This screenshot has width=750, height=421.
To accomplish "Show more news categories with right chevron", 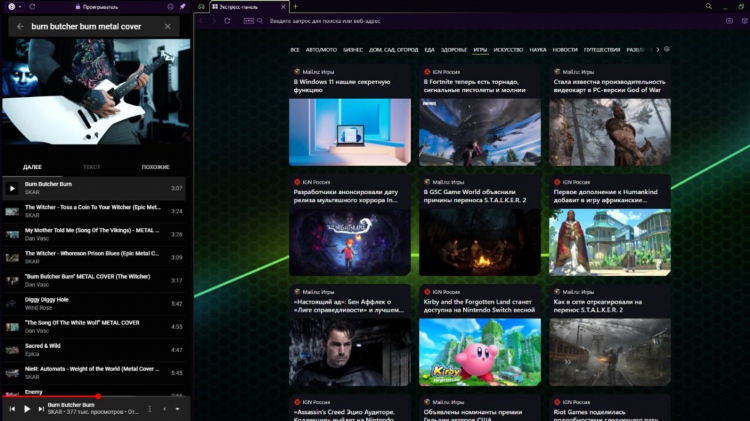I will pyautogui.click(x=658, y=50).
